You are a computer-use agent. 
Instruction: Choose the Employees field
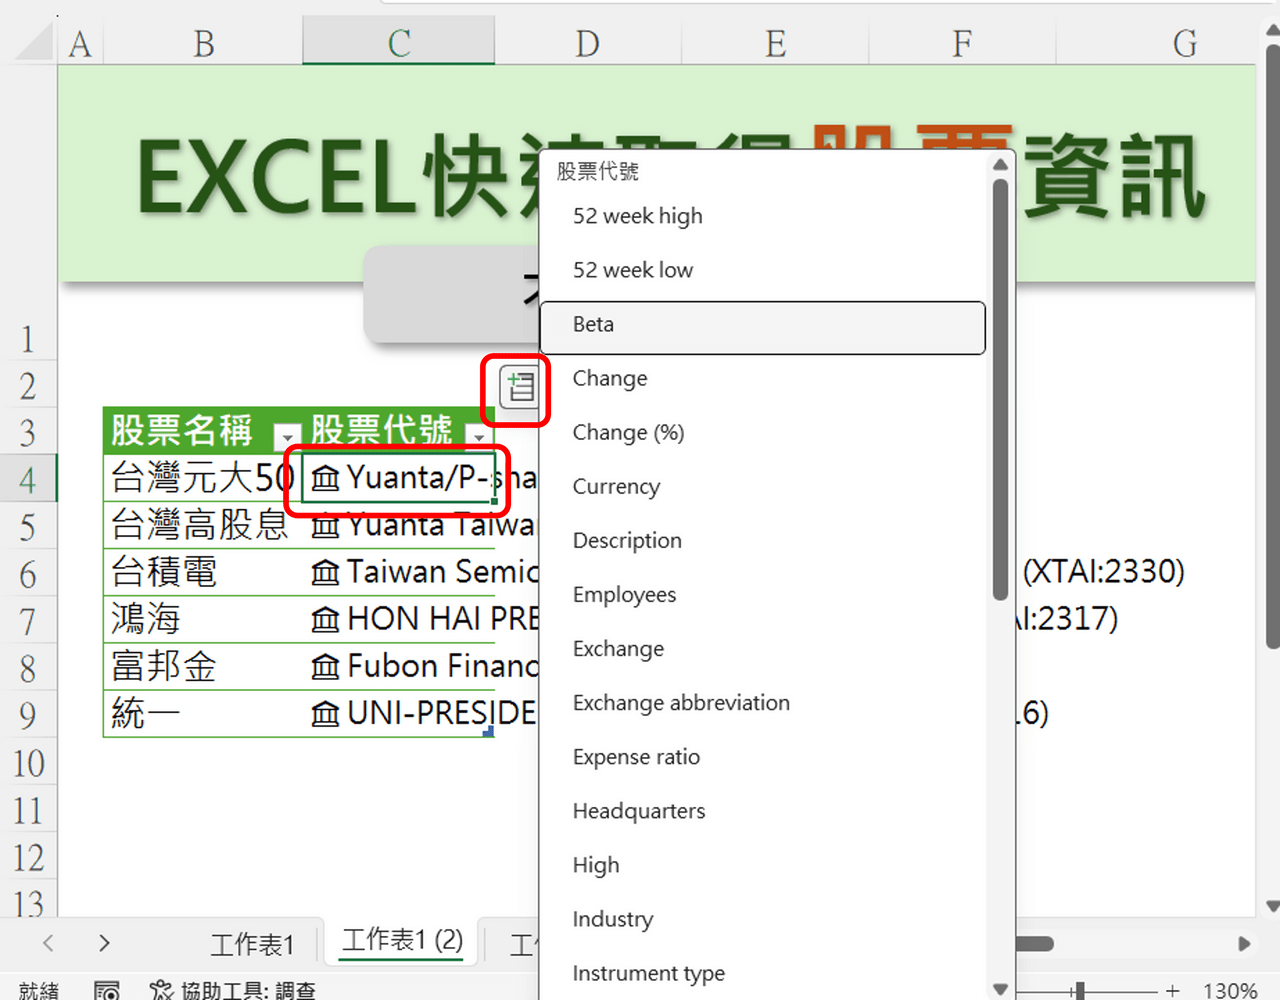(x=763, y=594)
